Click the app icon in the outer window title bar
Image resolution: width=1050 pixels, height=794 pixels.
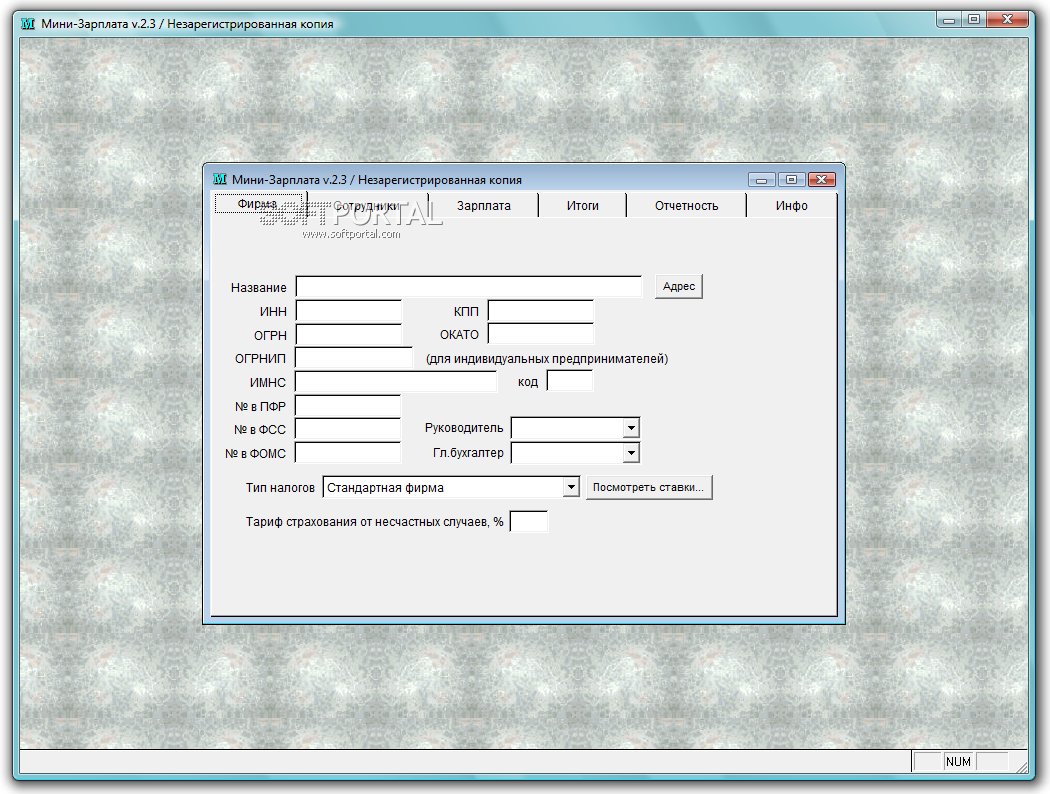coord(28,23)
